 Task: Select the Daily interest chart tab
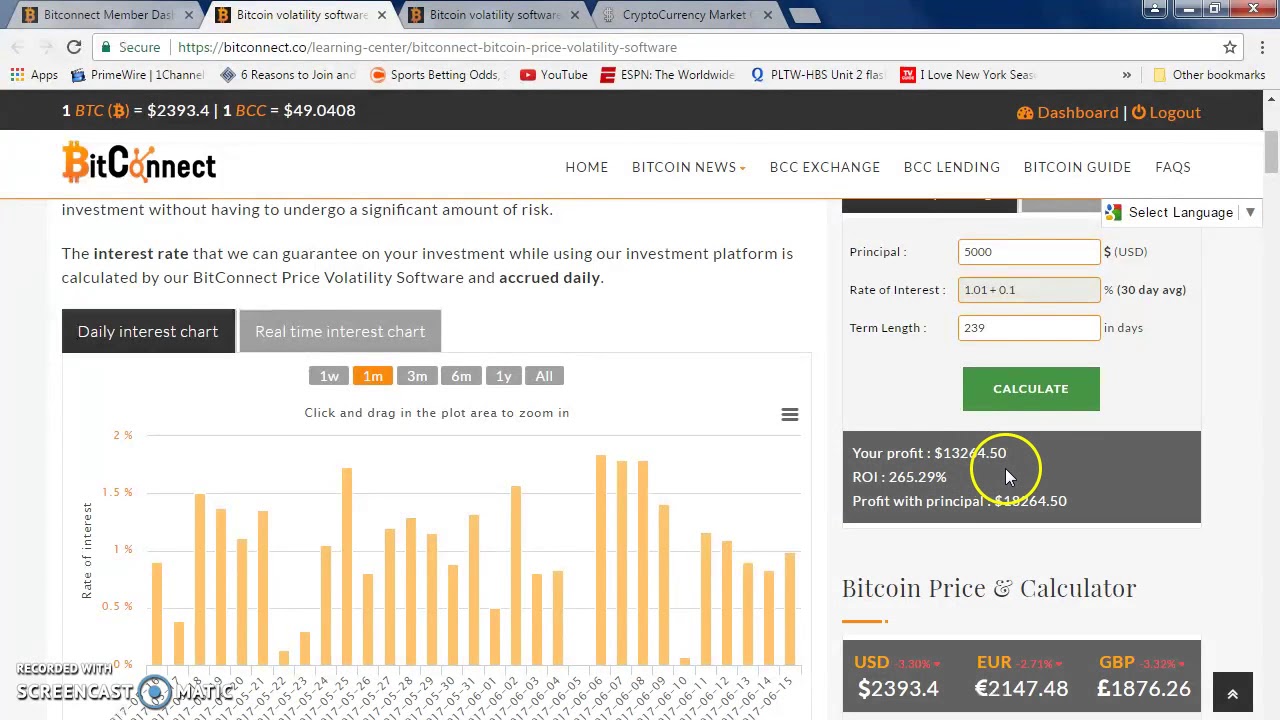148,331
